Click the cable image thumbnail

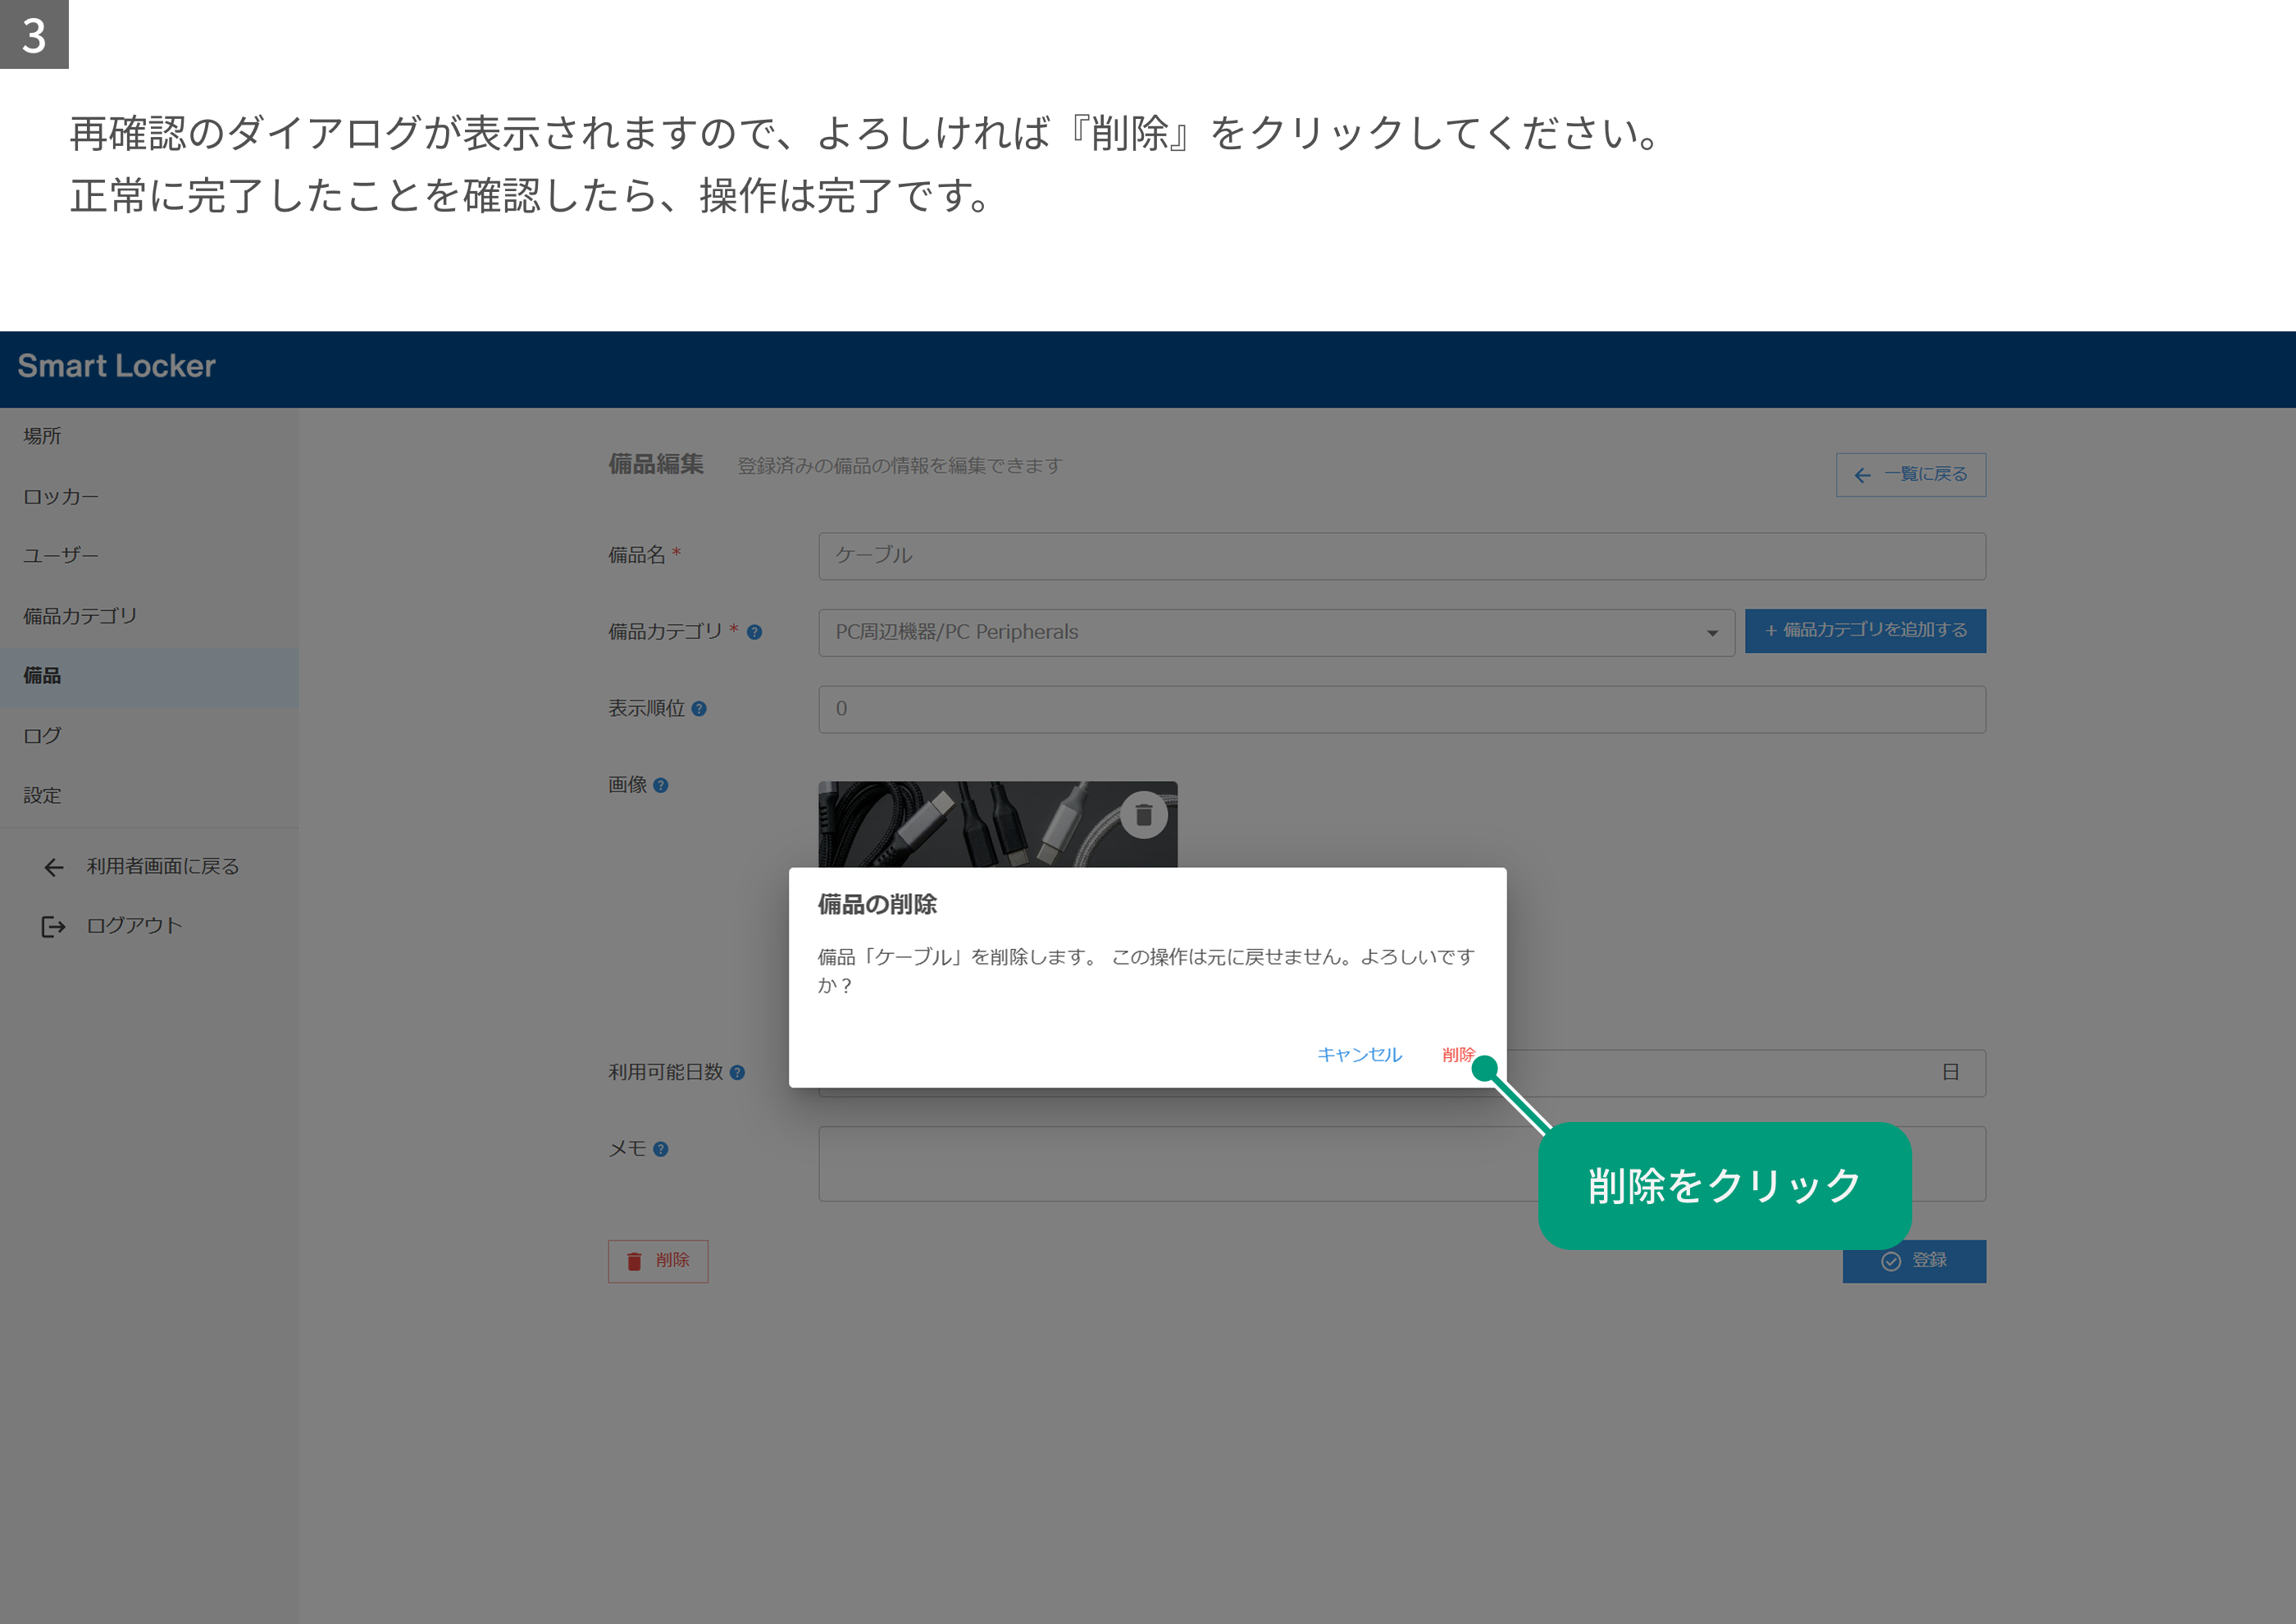click(x=997, y=824)
